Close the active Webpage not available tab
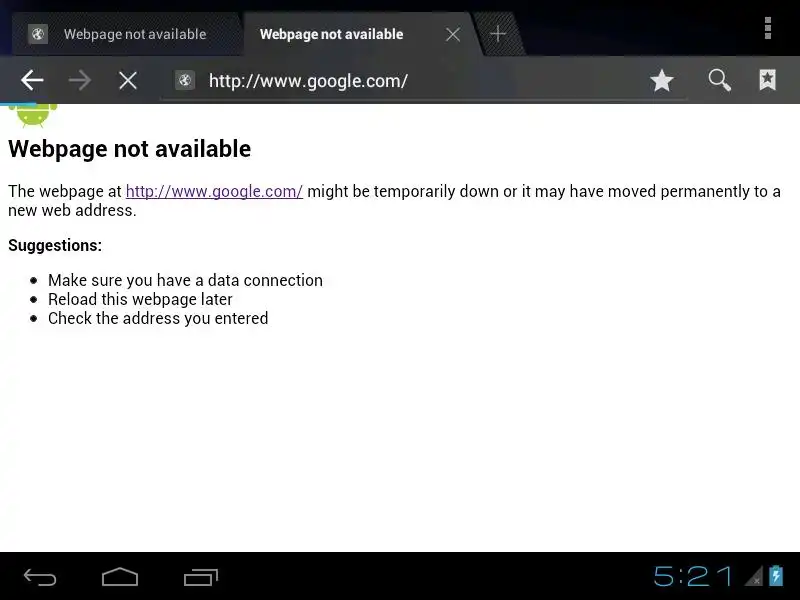The image size is (800, 600). point(453,34)
